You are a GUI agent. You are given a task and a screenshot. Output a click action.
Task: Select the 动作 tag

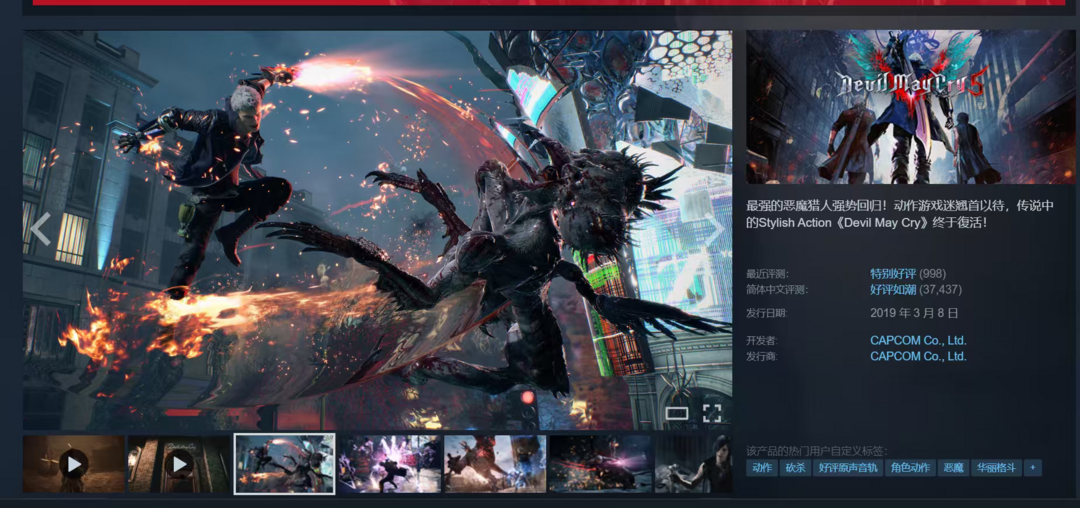(762, 468)
